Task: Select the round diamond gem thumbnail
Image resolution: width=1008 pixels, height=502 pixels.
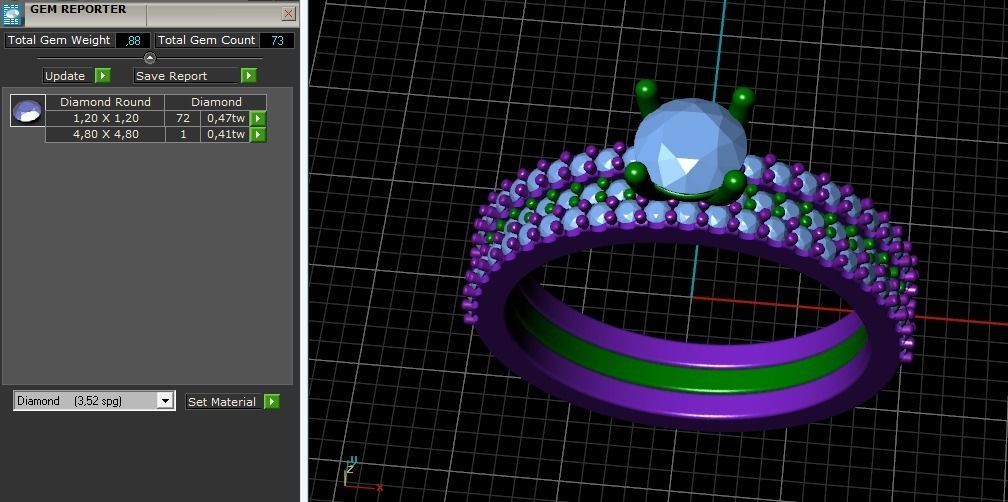Action: point(28,111)
